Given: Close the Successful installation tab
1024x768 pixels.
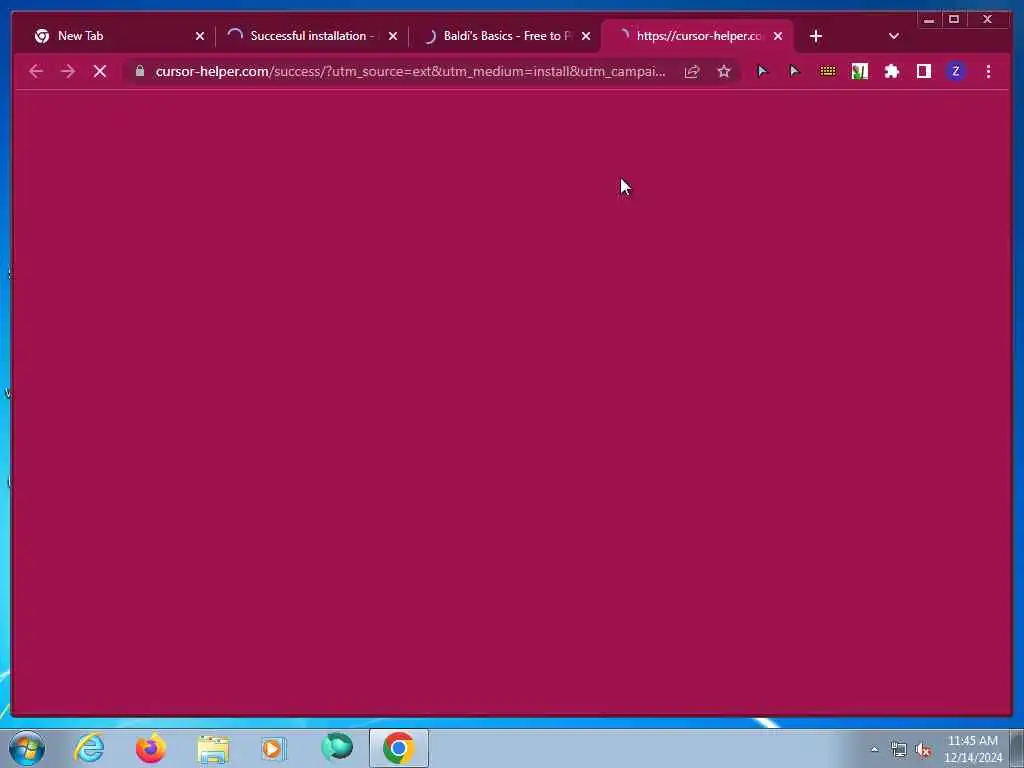Looking at the screenshot, I should [392, 37].
